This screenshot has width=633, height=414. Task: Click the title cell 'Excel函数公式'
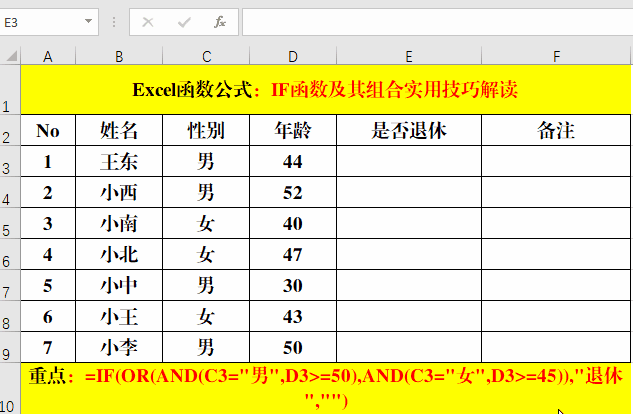(x=325, y=90)
